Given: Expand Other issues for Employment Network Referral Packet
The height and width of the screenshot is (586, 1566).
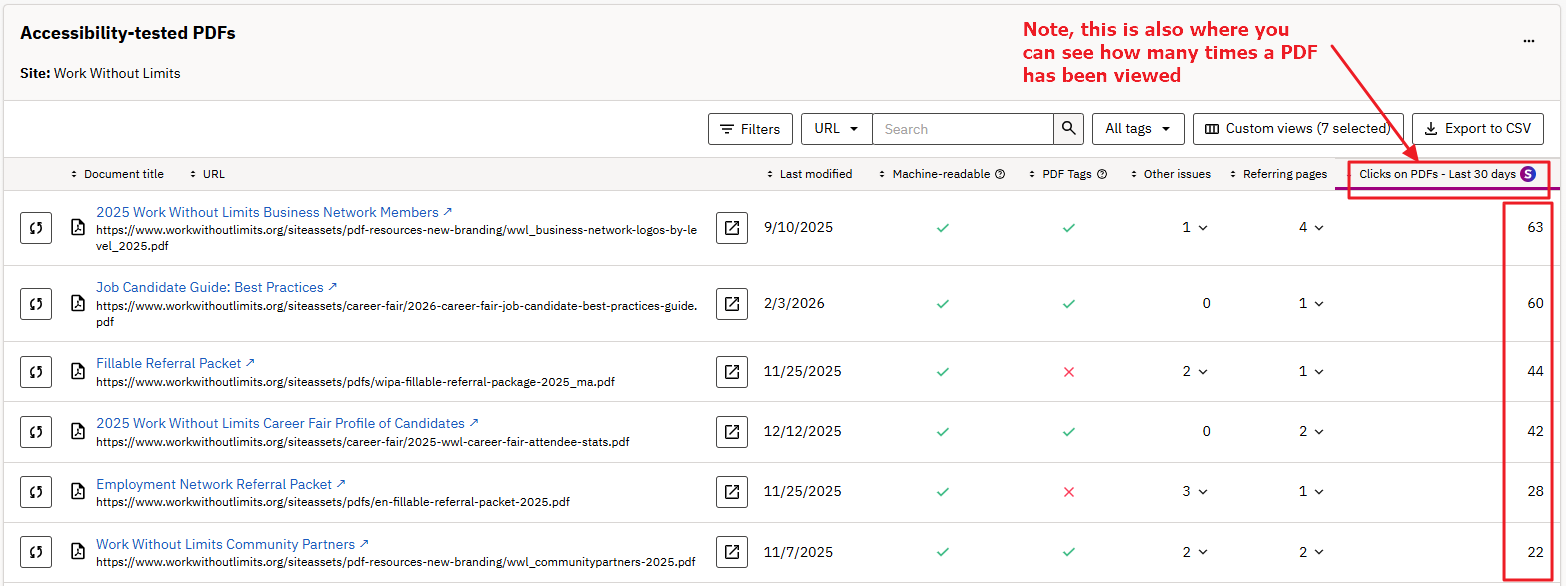Looking at the screenshot, I should (1195, 492).
